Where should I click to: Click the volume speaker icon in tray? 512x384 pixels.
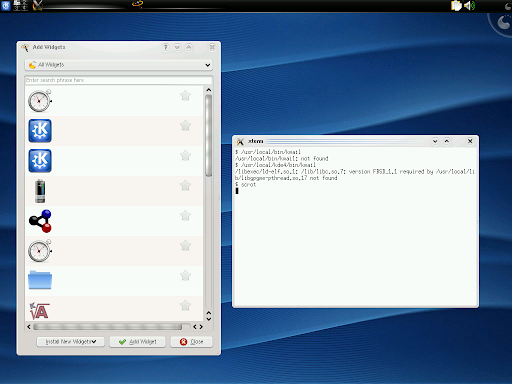click(469, 6)
